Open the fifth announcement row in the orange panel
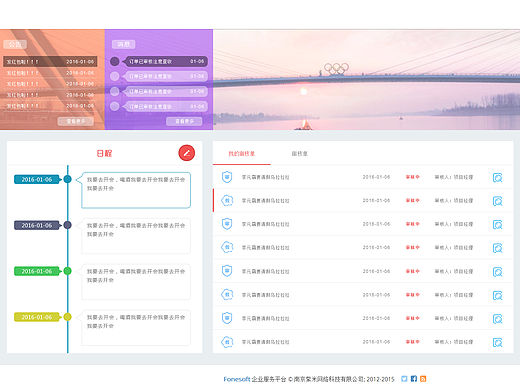 (x=50, y=106)
